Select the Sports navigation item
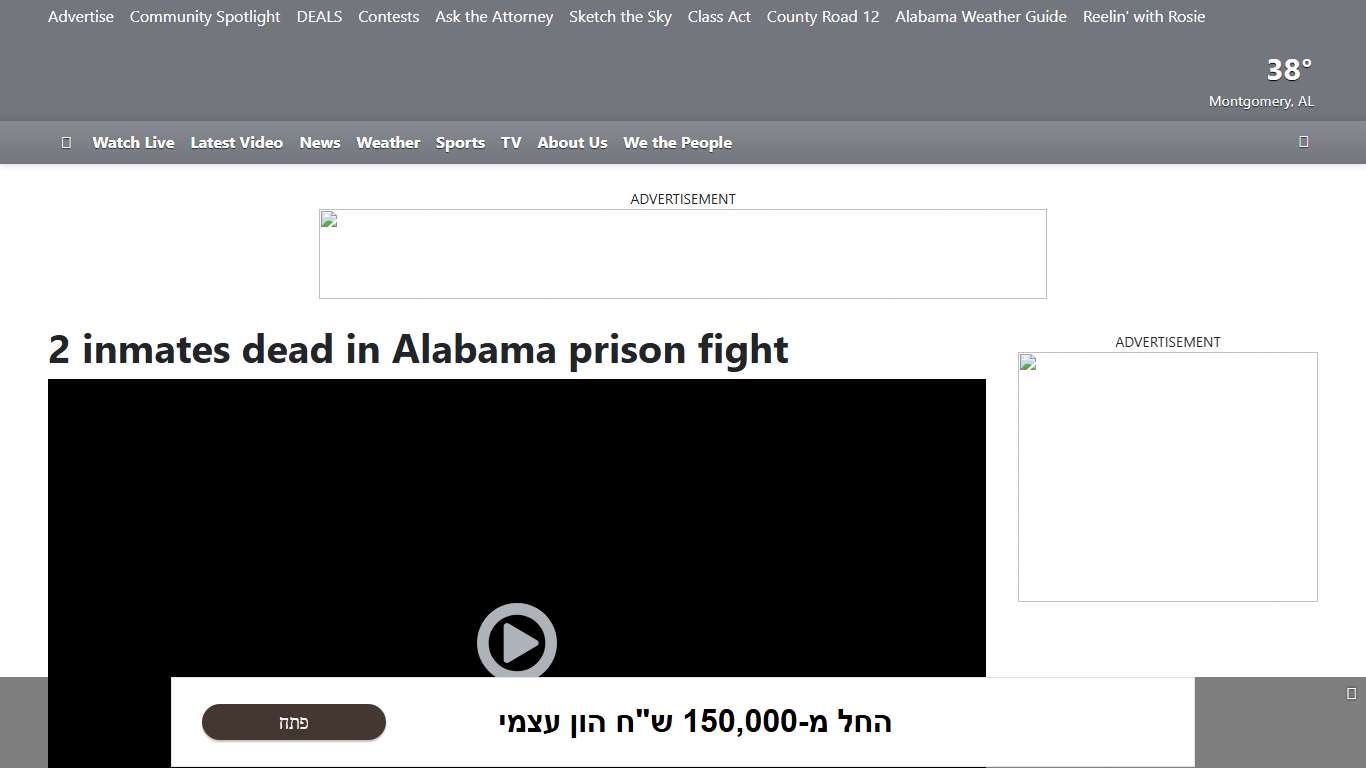The height and width of the screenshot is (768, 1366). tap(460, 142)
